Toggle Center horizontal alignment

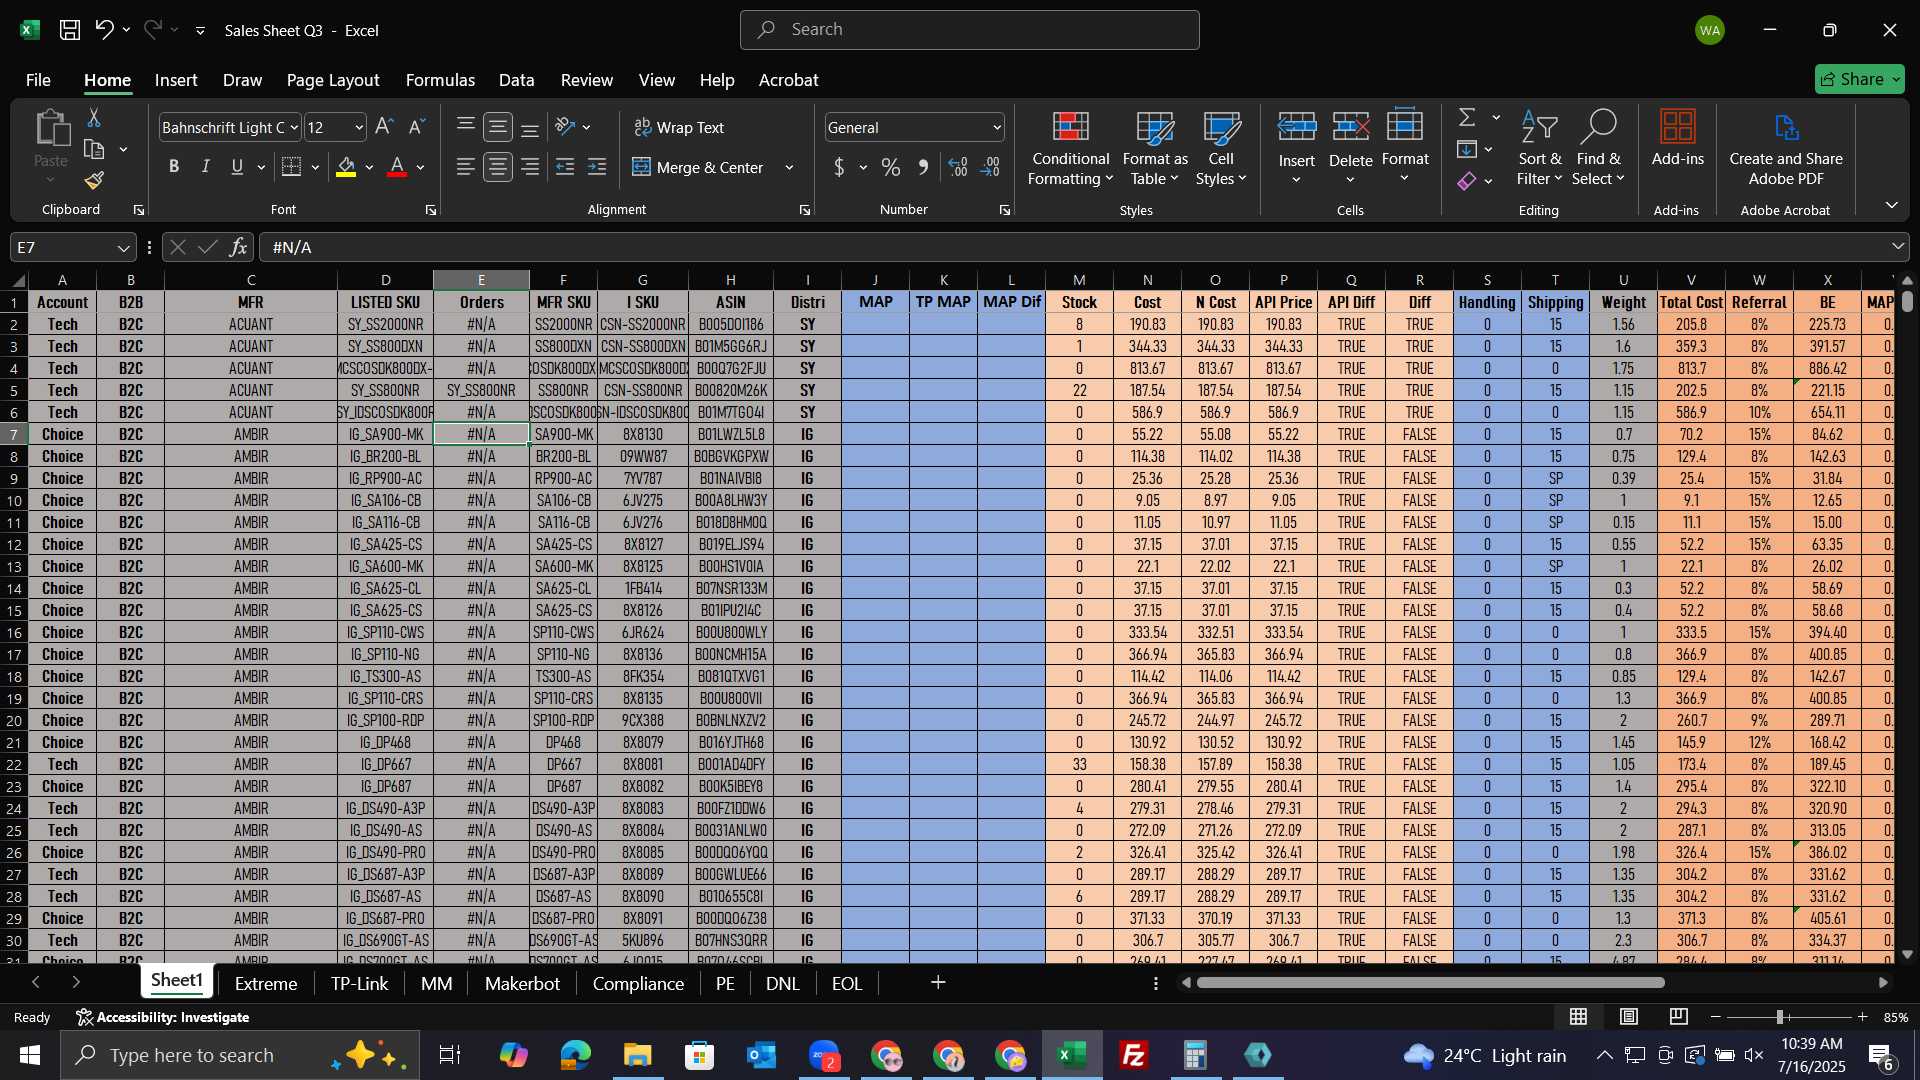(498, 167)
